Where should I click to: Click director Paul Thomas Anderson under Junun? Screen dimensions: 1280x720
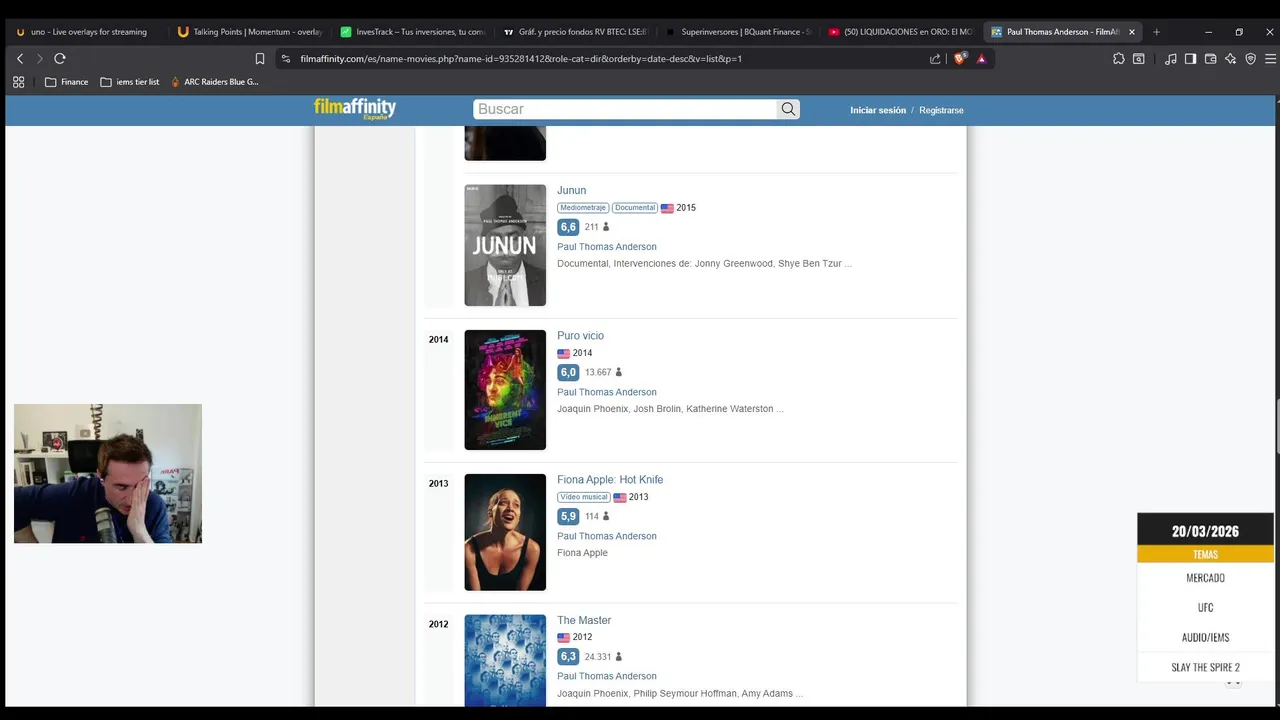point(607,247)
